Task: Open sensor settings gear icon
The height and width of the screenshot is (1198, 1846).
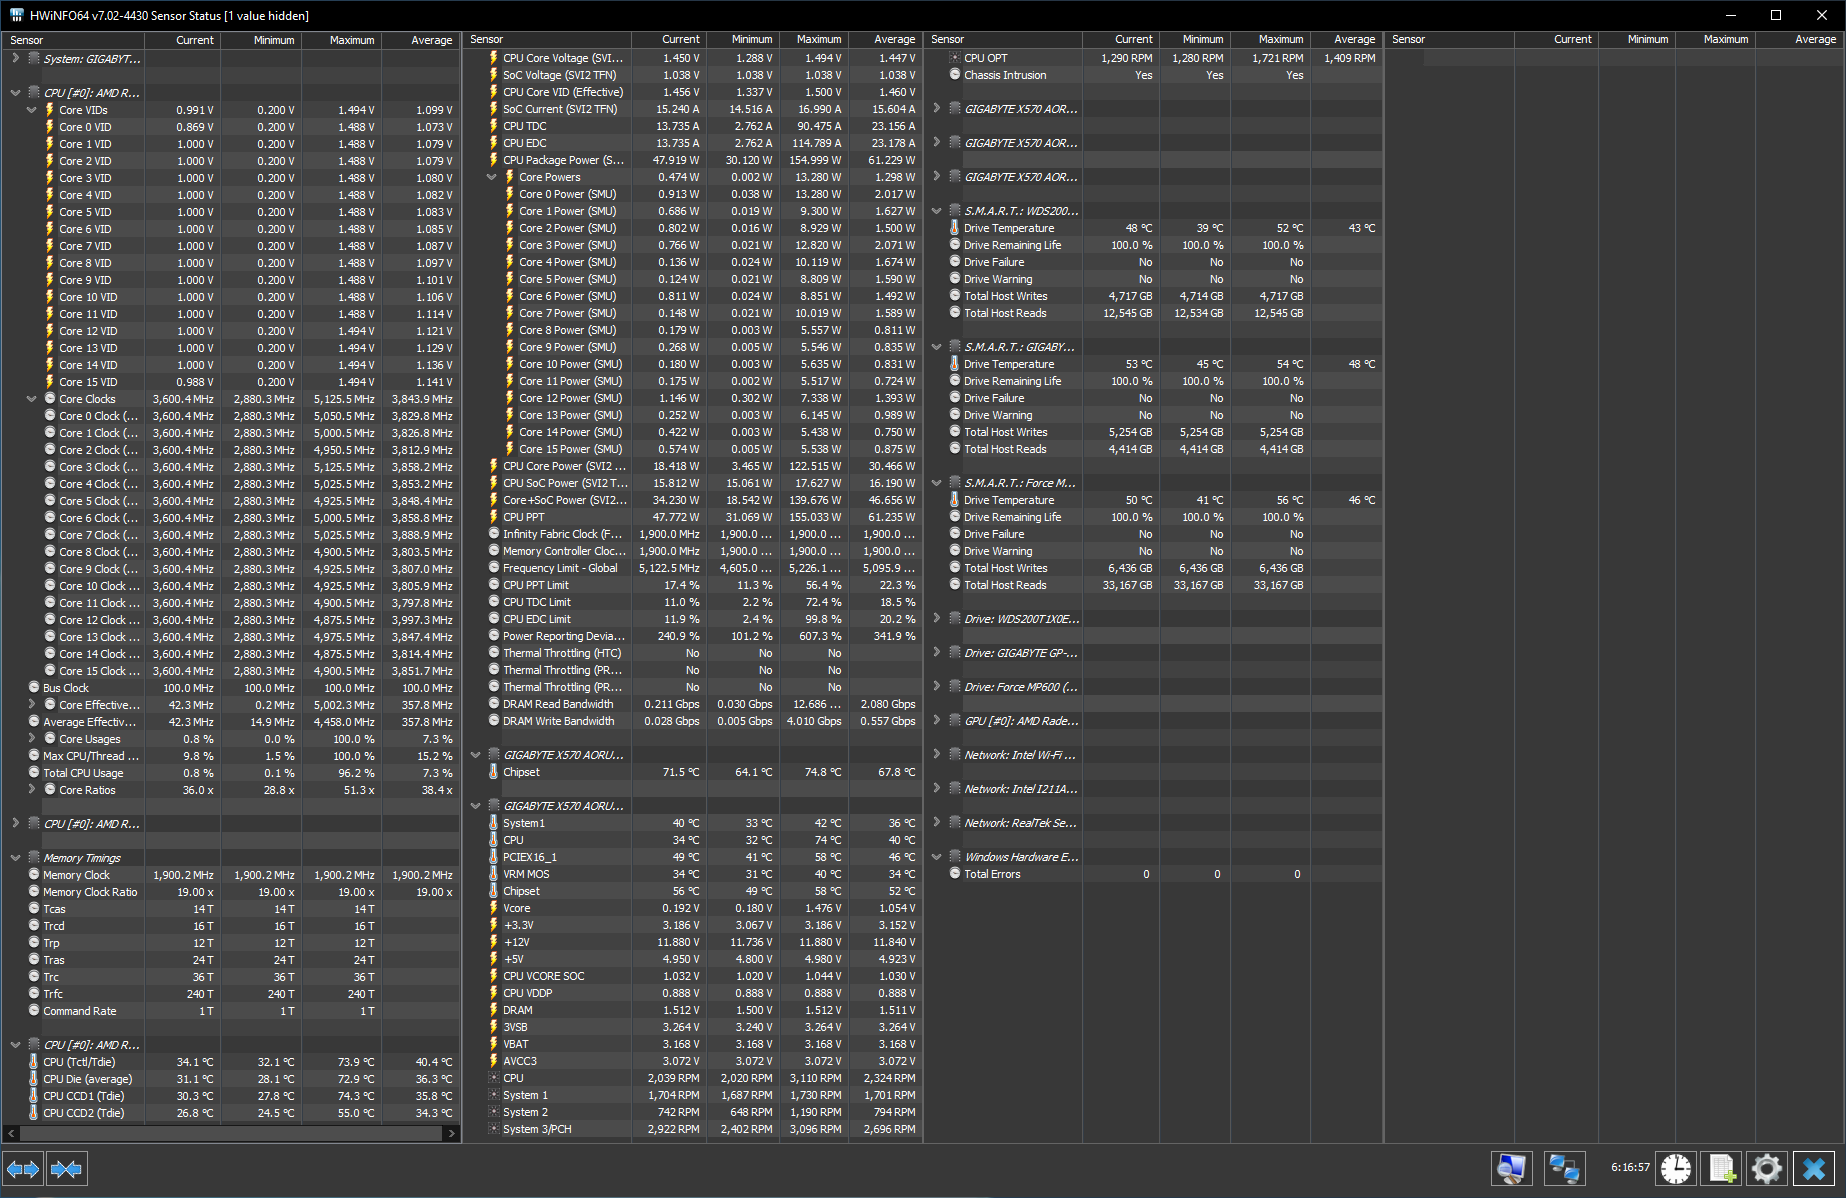Action: [1767, 1168]
